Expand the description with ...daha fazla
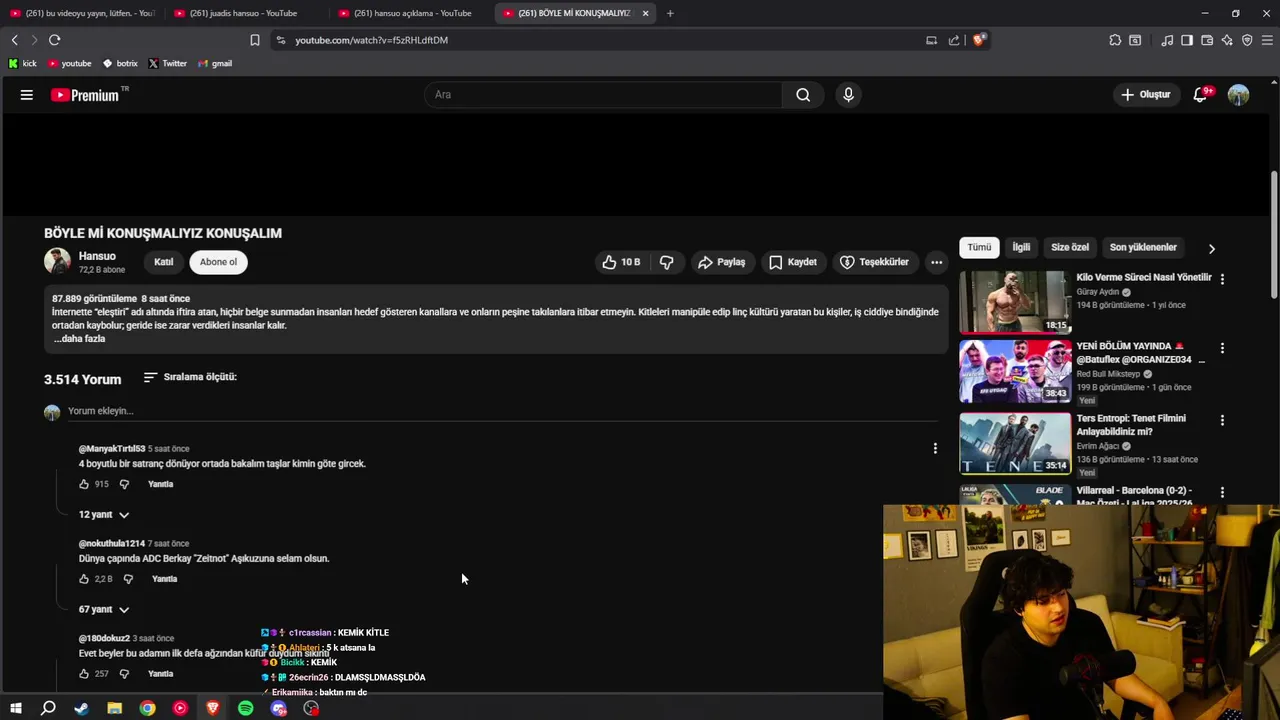Image resolution: width=1280 pixels, height=720 pixels. (79, 339)
